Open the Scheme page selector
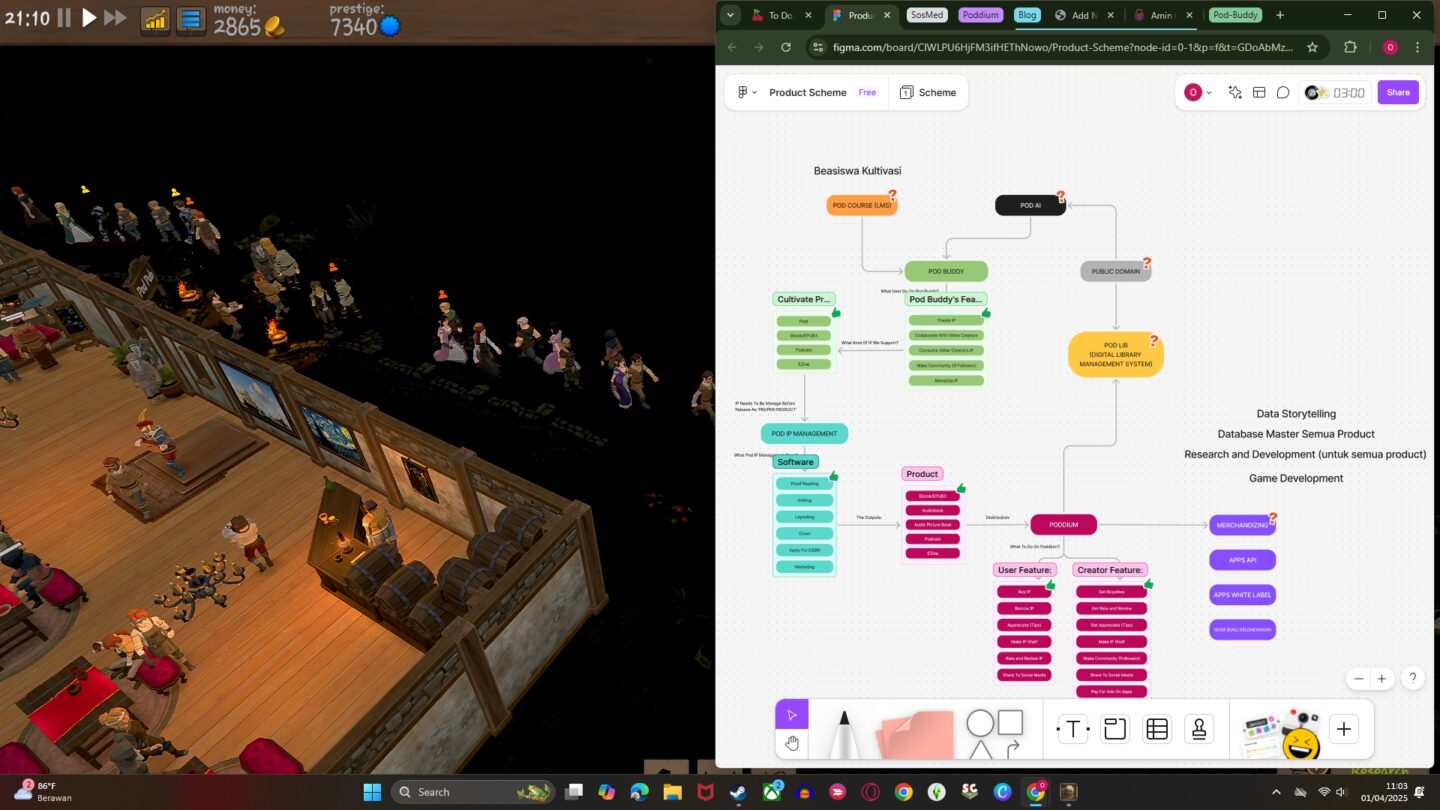Image resolution: width=1440 pixels, height=810 pixels. (928, 92)
